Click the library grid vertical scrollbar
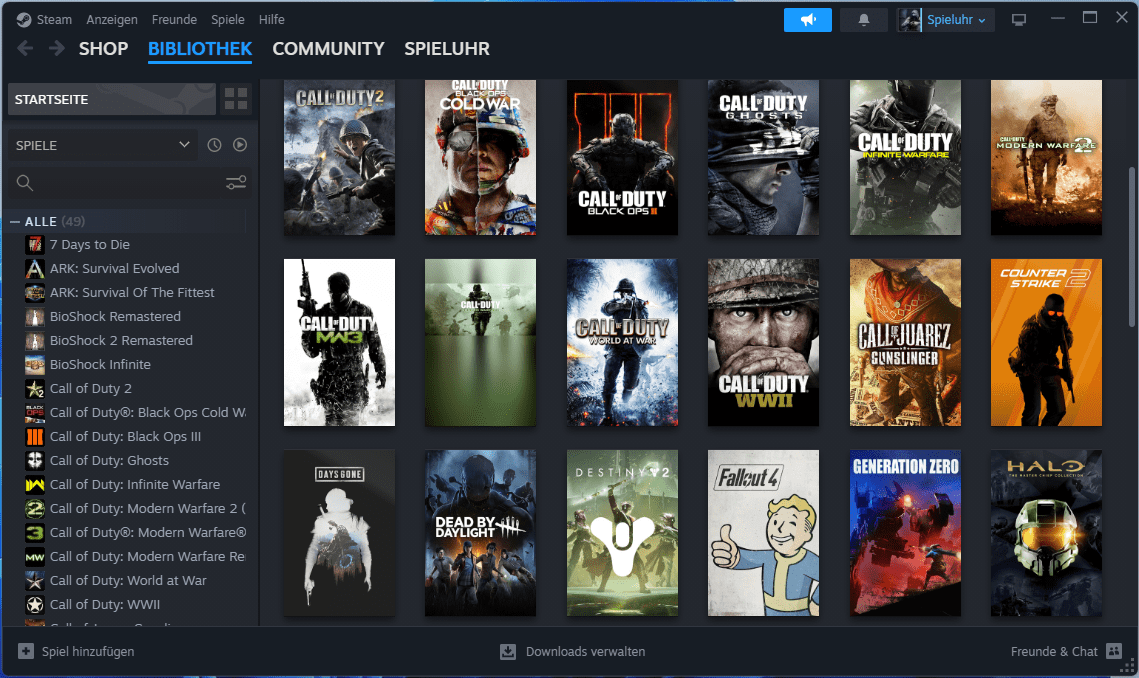 point(1132,247)
